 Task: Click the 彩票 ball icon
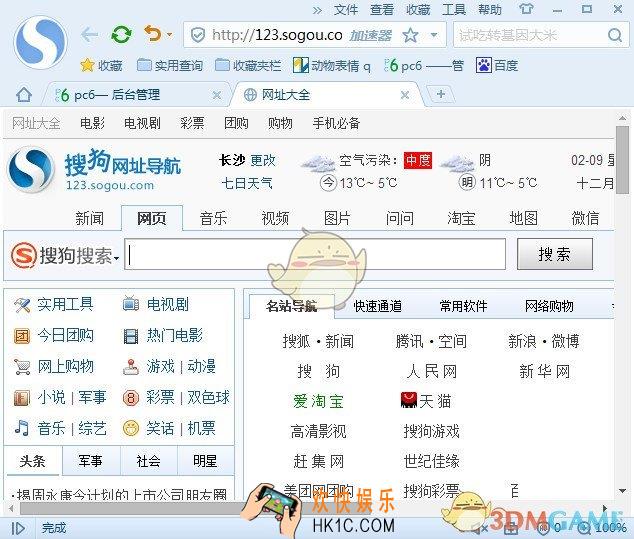131,398
